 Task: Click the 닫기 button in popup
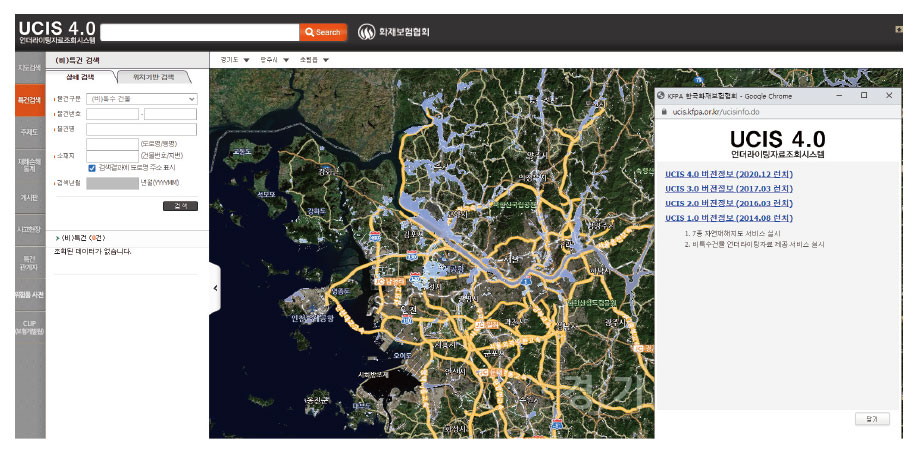[872, 419]
